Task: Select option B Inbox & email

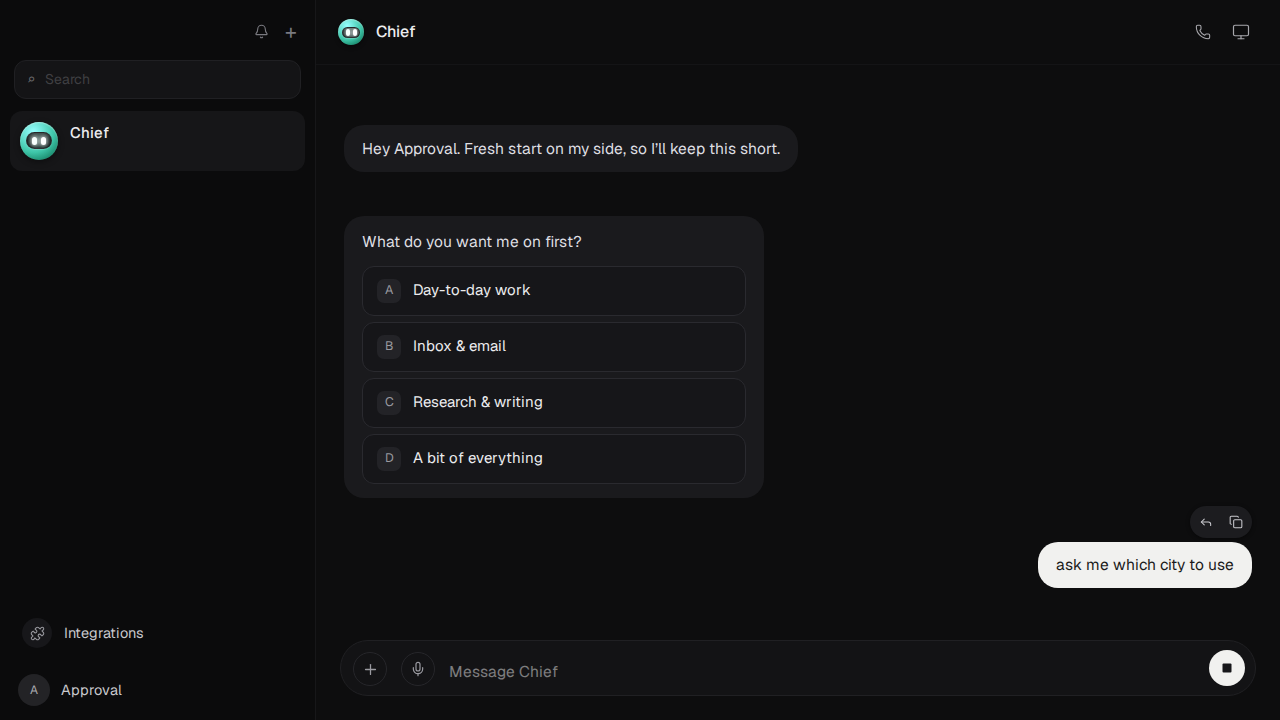Action: click(554, 347)
